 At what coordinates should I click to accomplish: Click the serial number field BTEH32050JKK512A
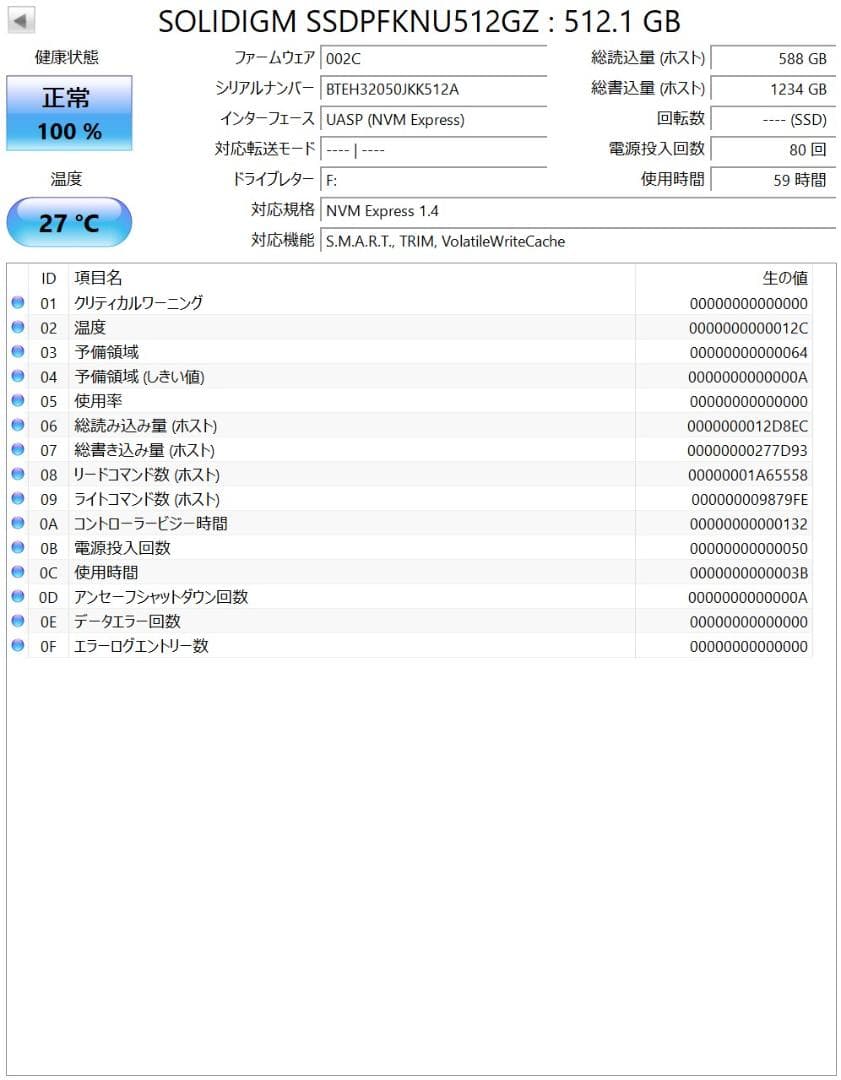click(433, 89)
